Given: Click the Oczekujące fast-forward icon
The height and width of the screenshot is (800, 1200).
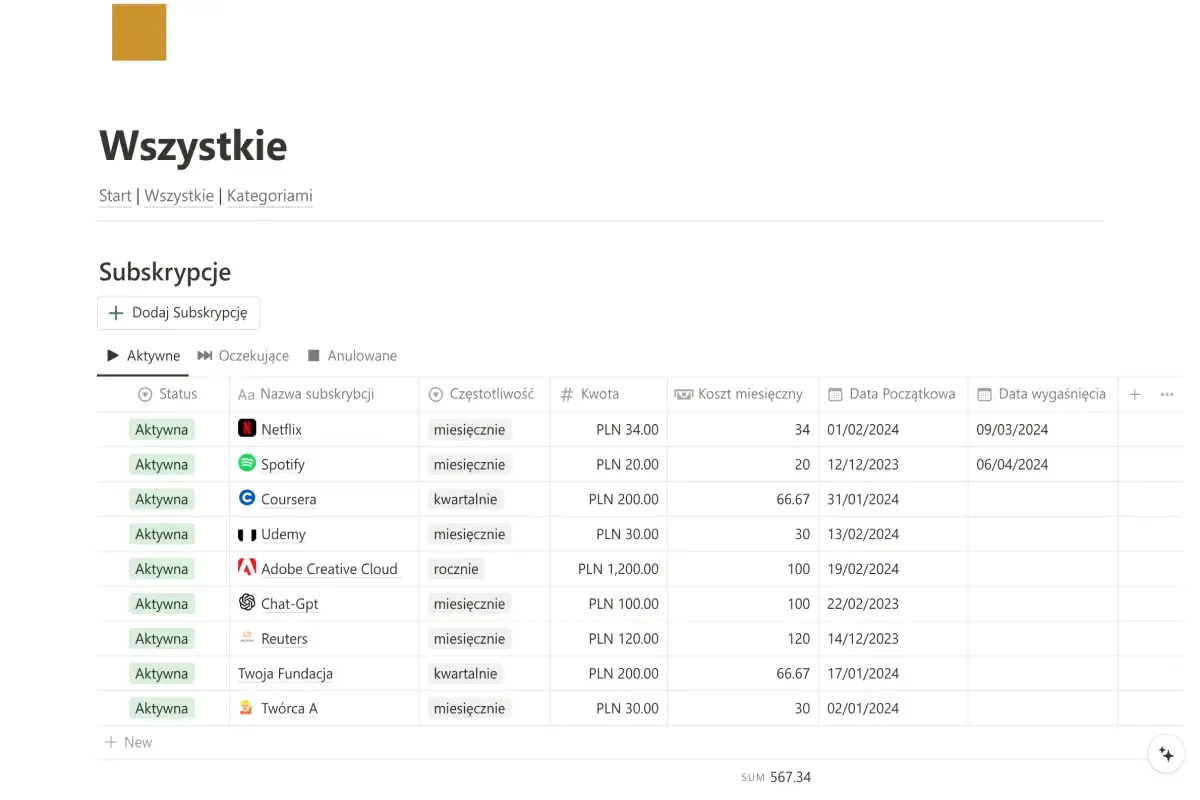Looking at the screenshot, I should [x=205, y=356].
